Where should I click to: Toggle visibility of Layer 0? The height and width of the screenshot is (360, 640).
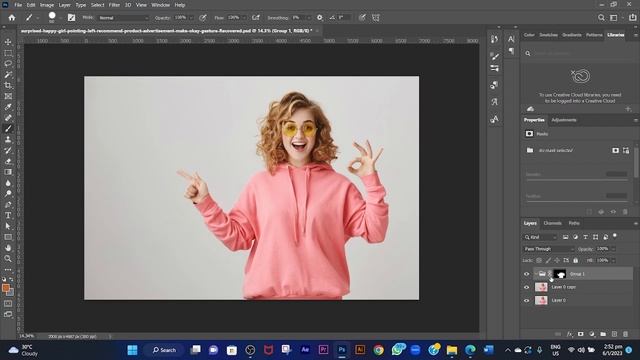pos(527,300)
